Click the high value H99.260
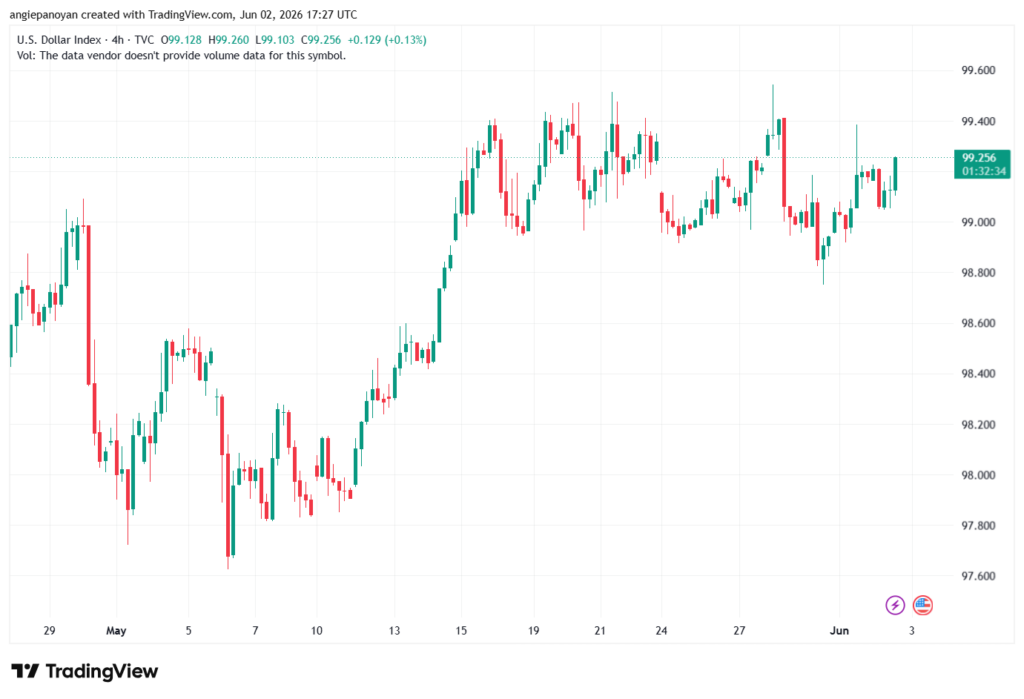The height and width of the screenshot is (699, 1024). [229, 40]
